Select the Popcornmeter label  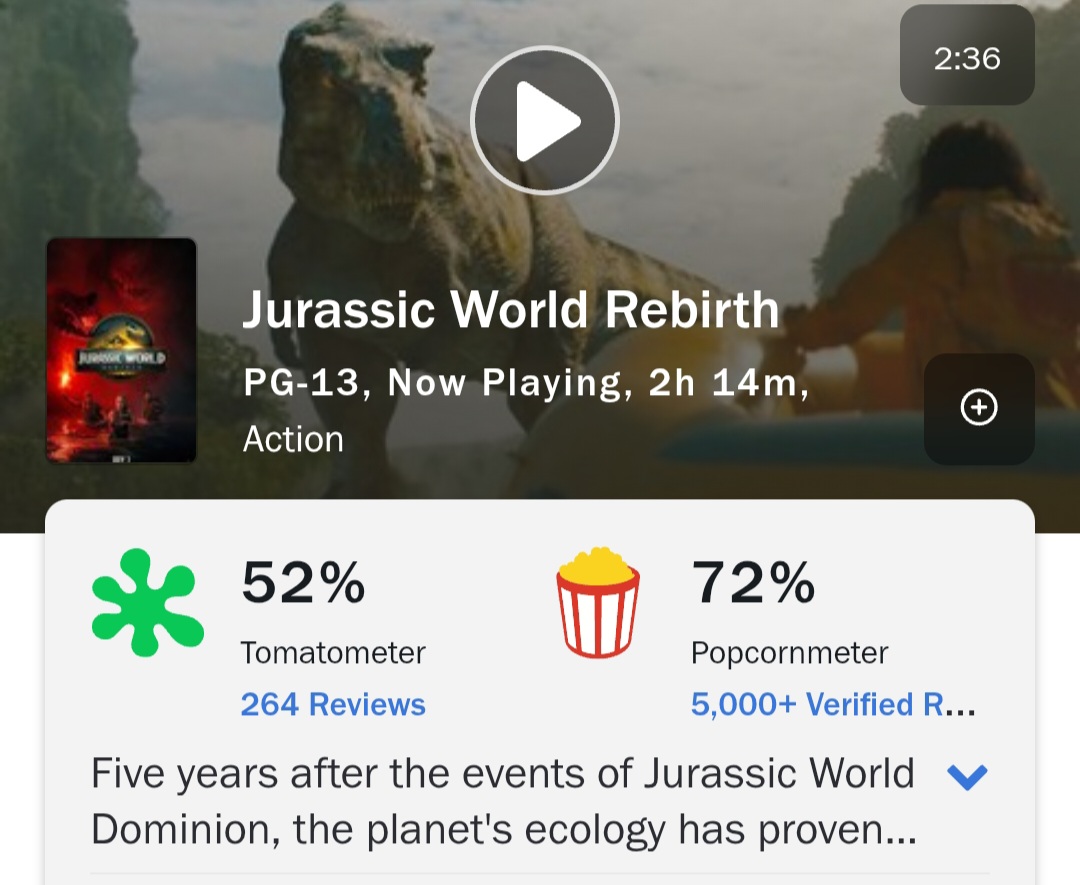(789, 653)
